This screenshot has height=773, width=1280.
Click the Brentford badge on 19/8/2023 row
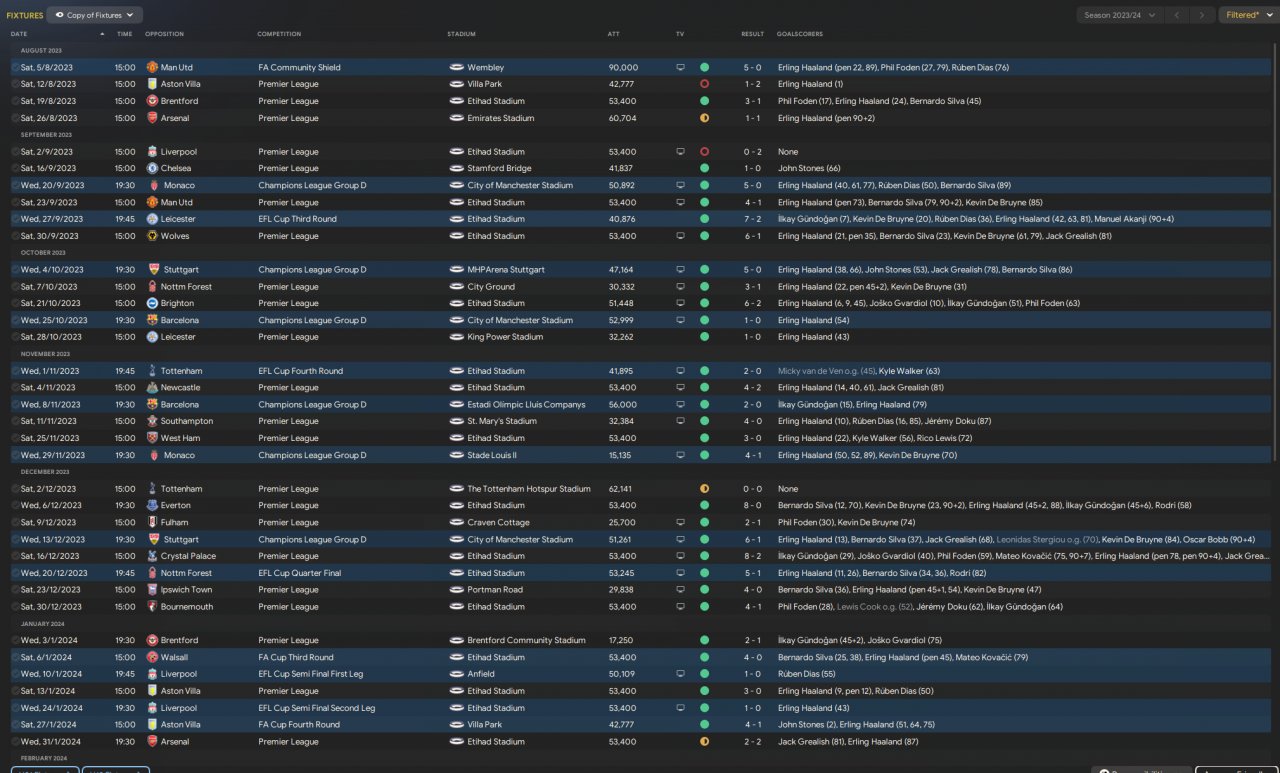click(152, 101)
